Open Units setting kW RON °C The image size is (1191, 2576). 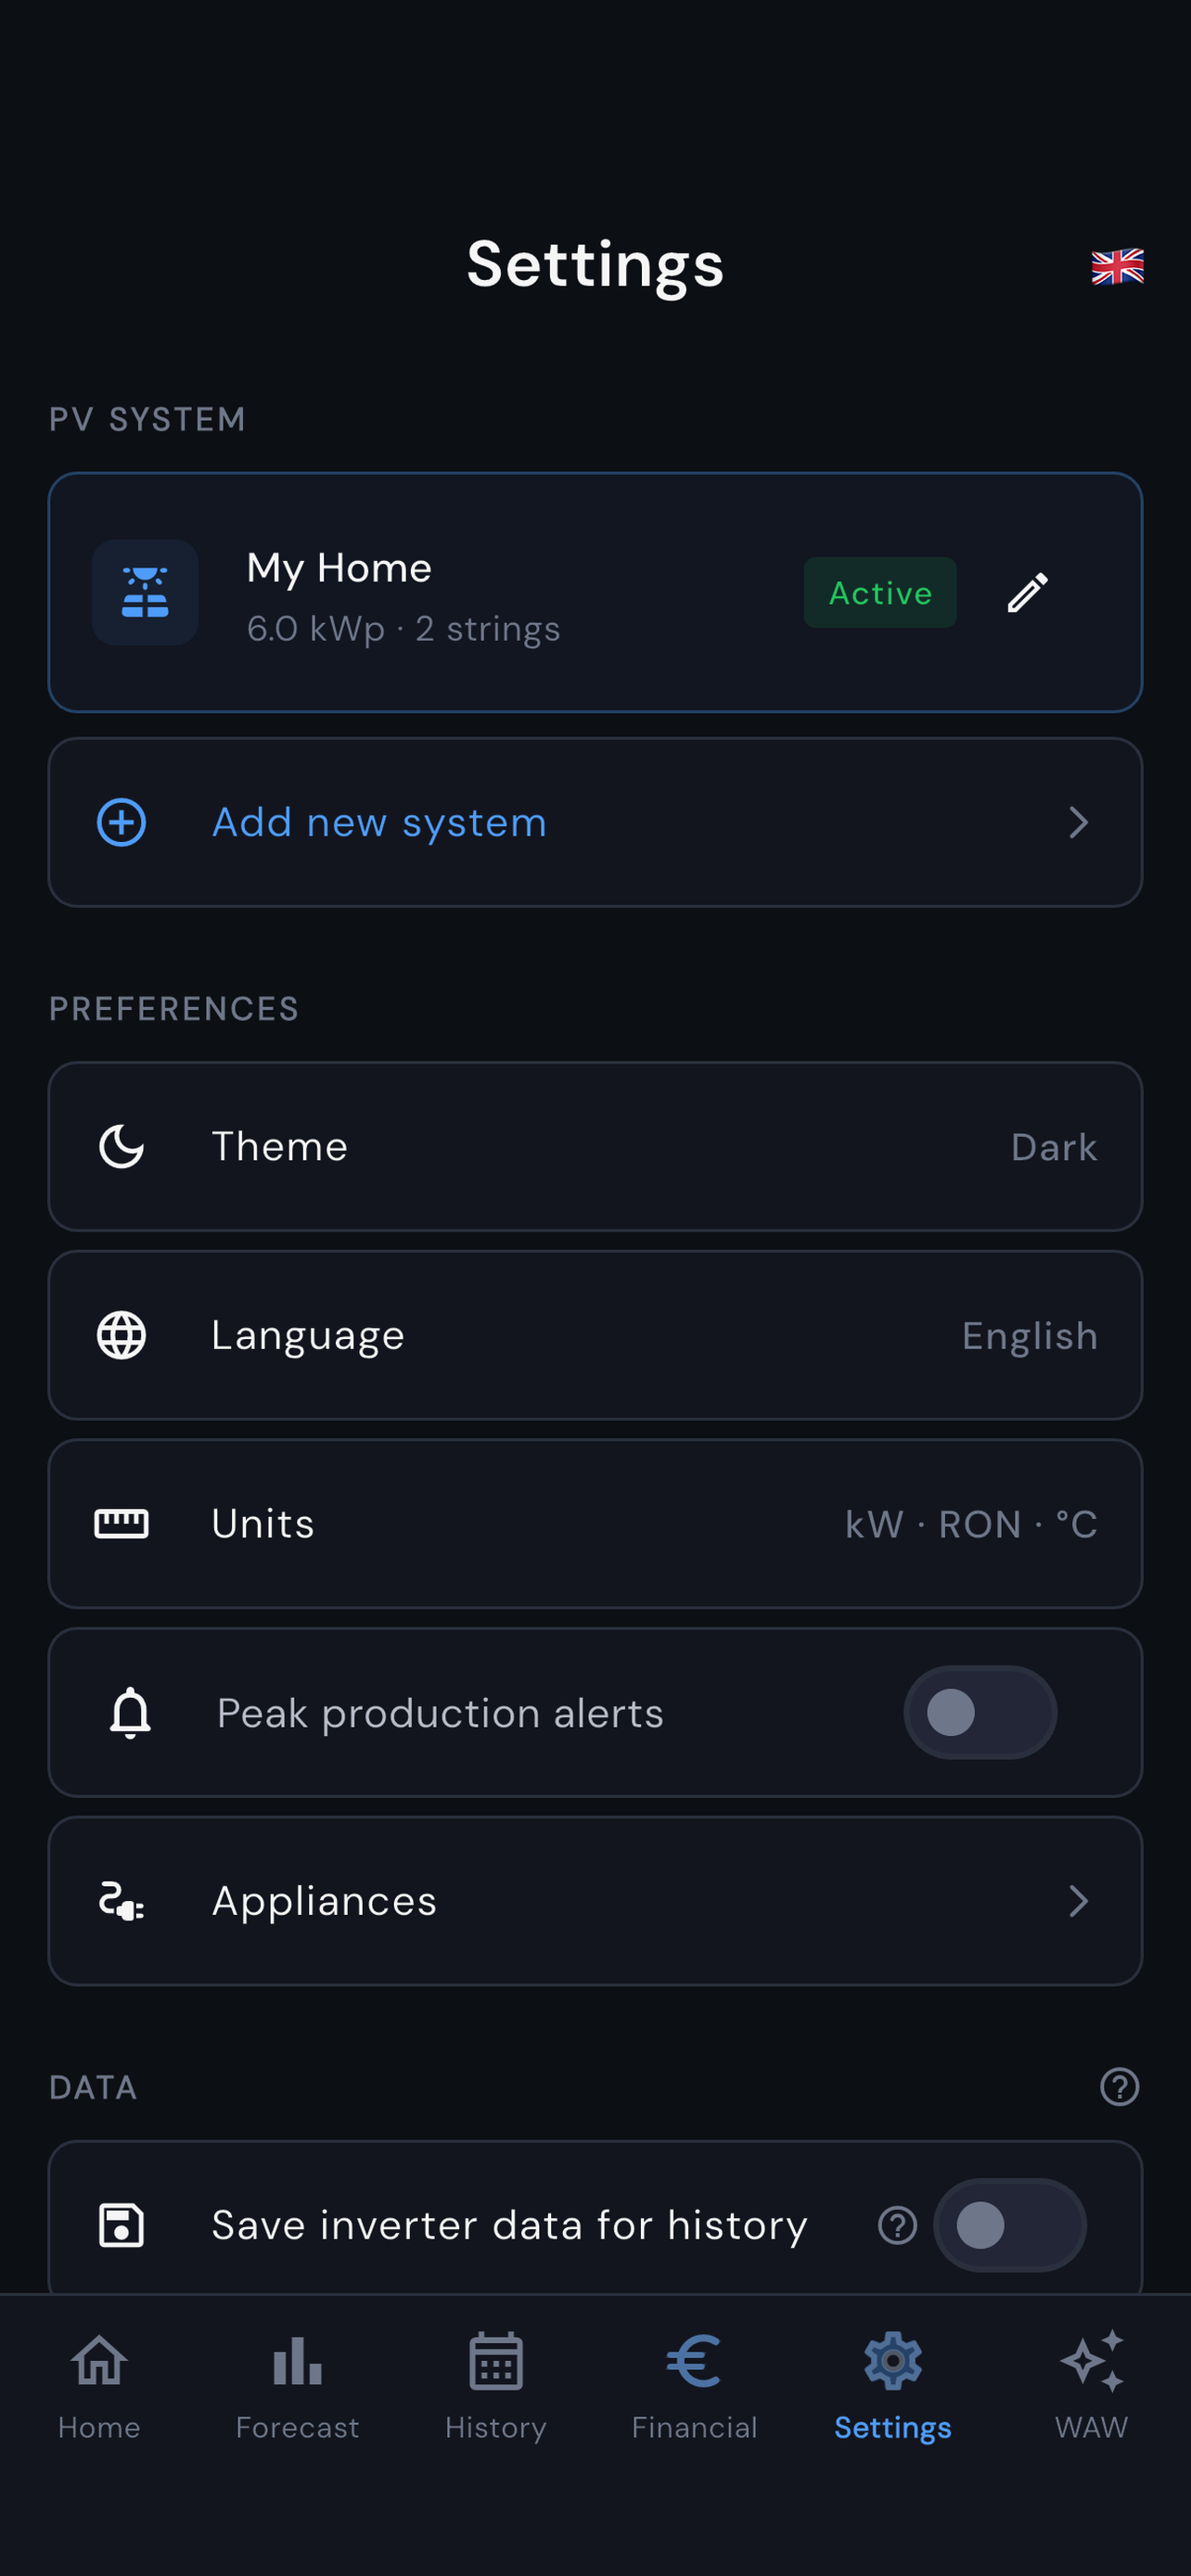[x=595, y=1524]
